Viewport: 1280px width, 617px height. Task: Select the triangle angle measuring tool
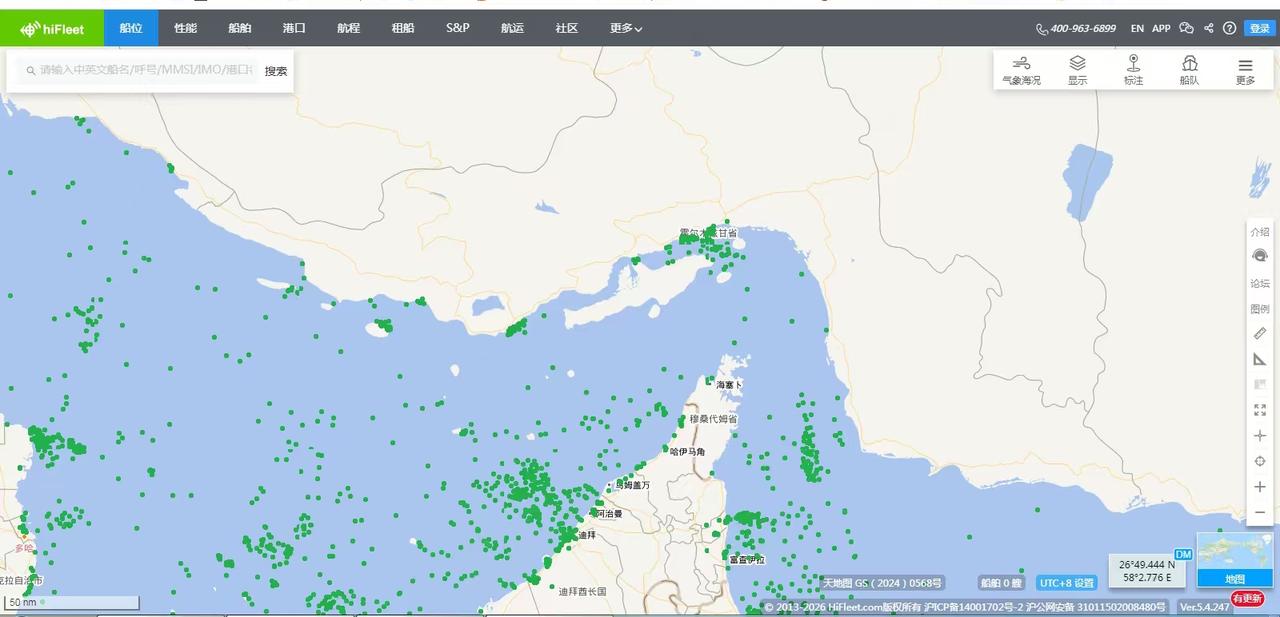(x=1260, y=359)
